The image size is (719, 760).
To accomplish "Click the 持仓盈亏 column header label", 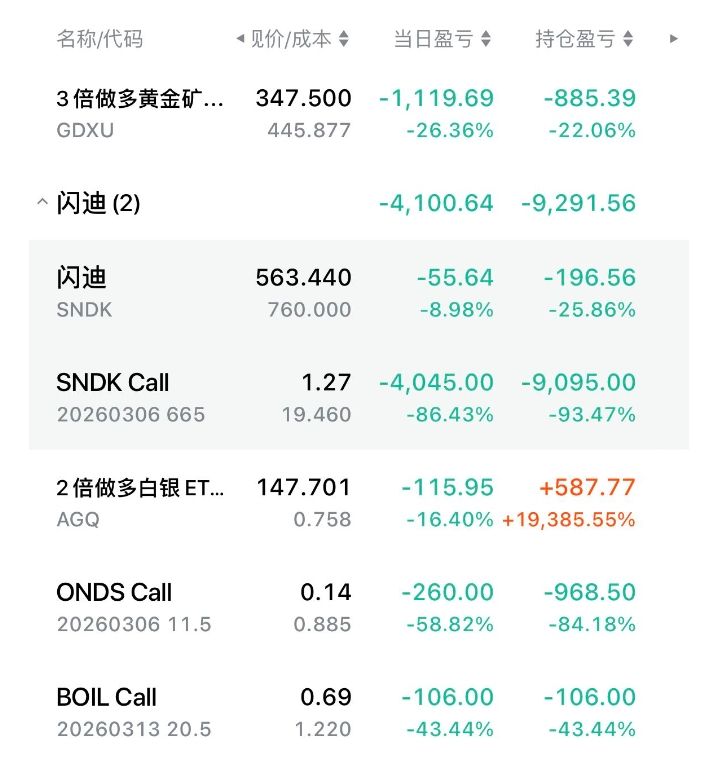I will [x=575, y=39].
